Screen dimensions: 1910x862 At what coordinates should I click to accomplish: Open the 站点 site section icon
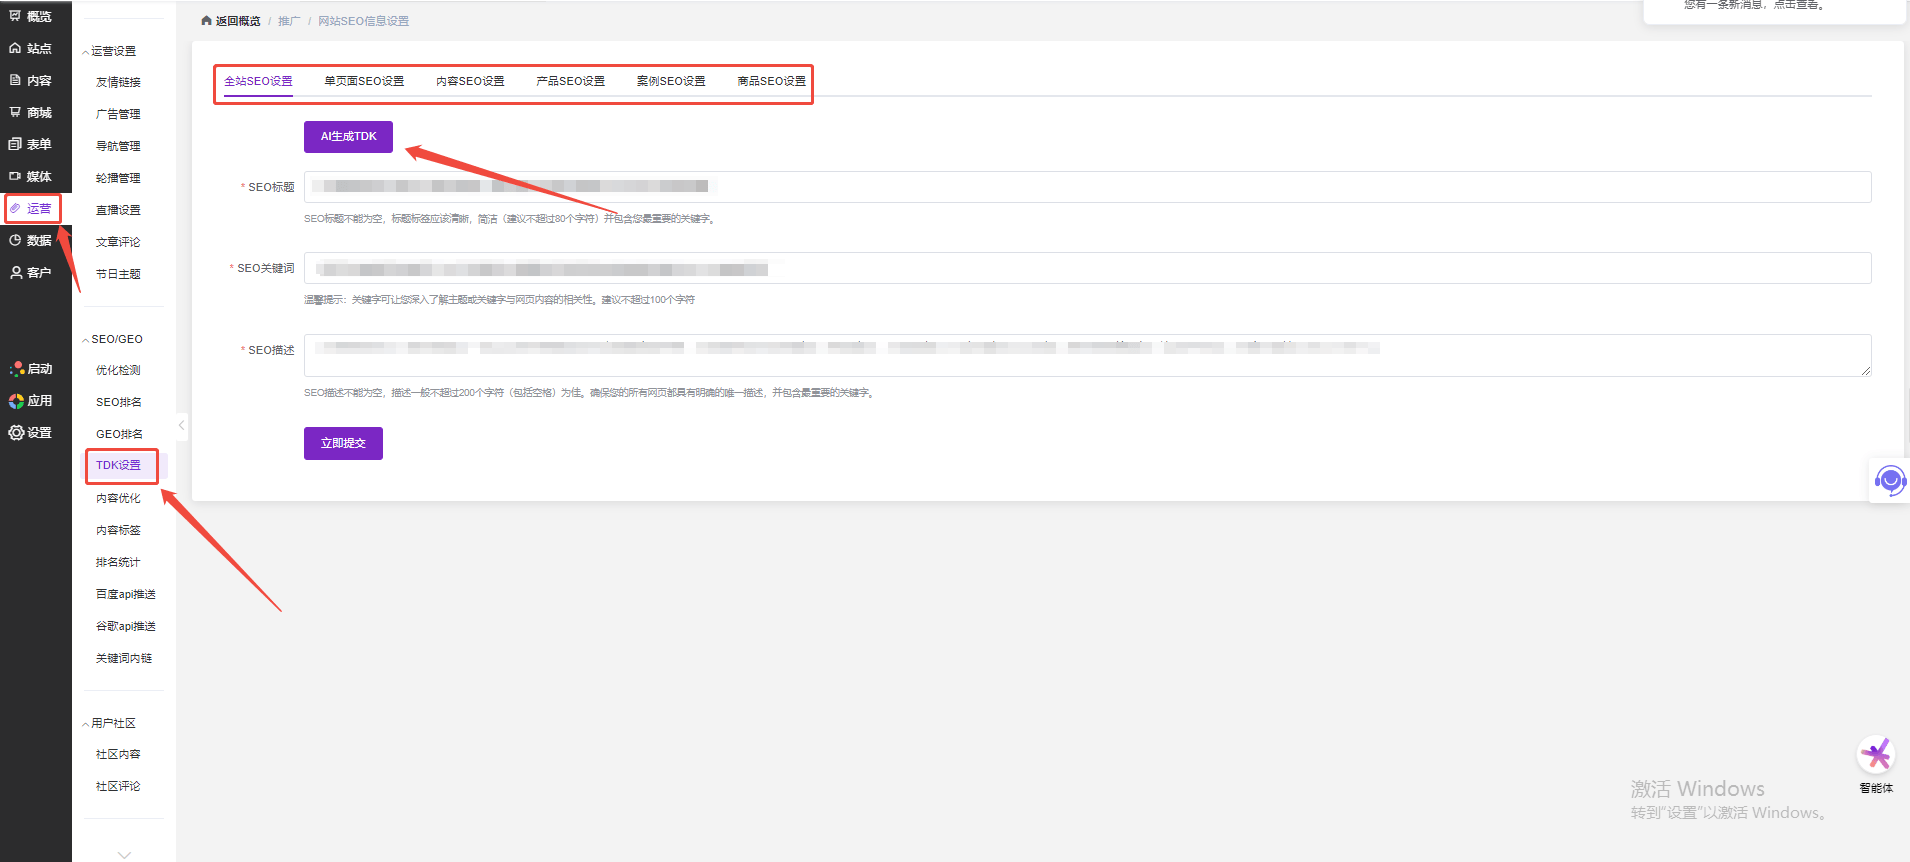coord(16,48)
